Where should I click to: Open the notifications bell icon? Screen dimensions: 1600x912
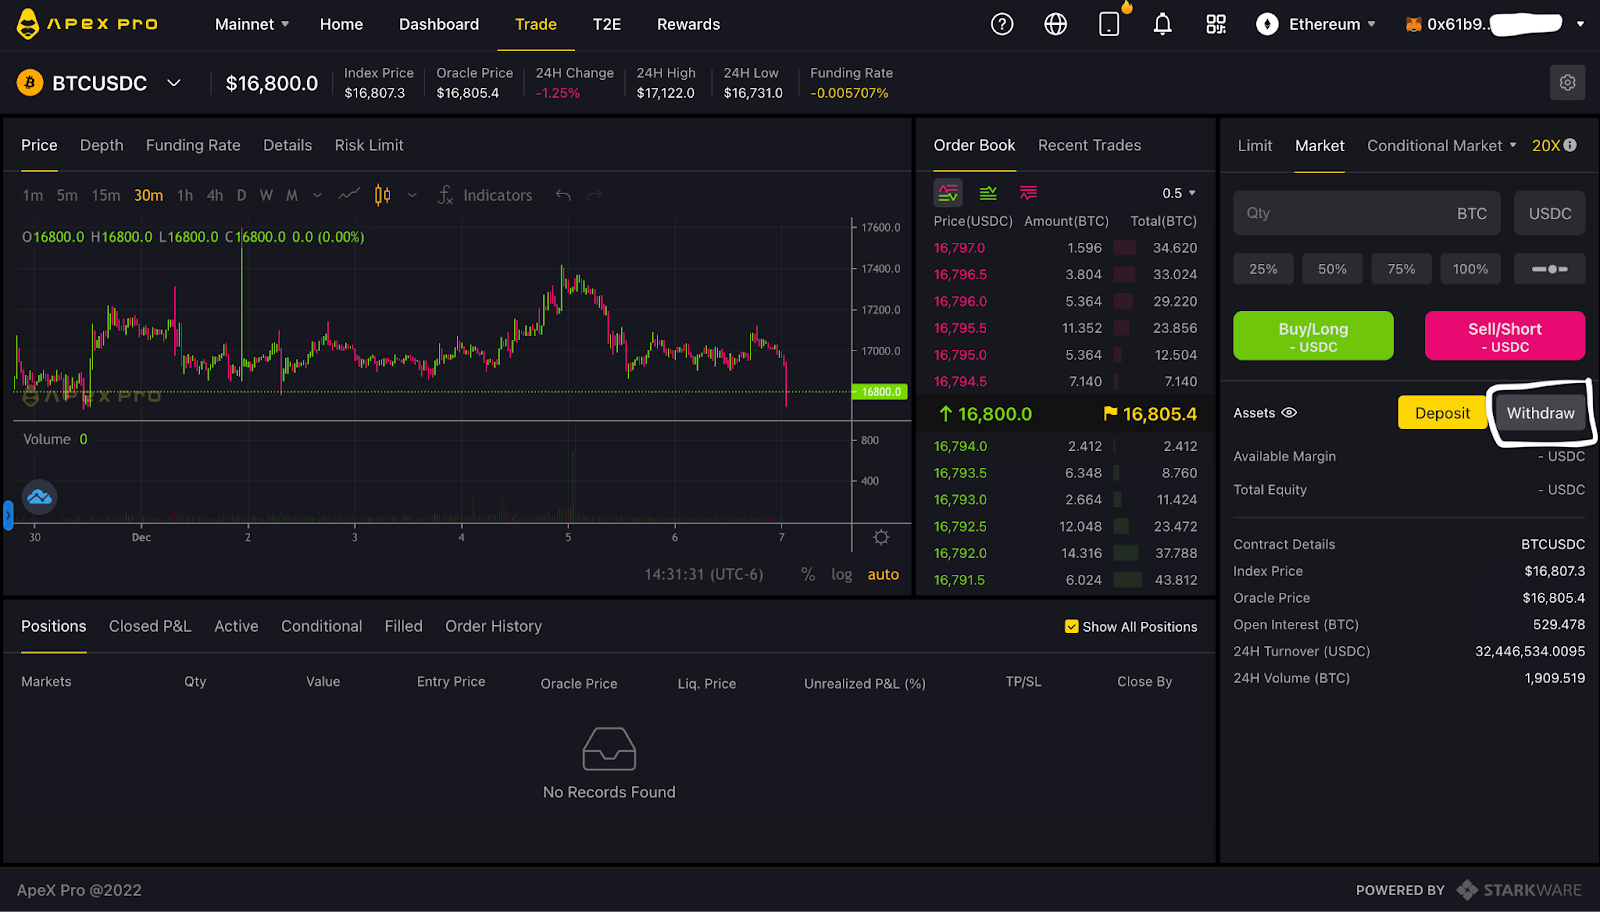(x=1162, y=24)
